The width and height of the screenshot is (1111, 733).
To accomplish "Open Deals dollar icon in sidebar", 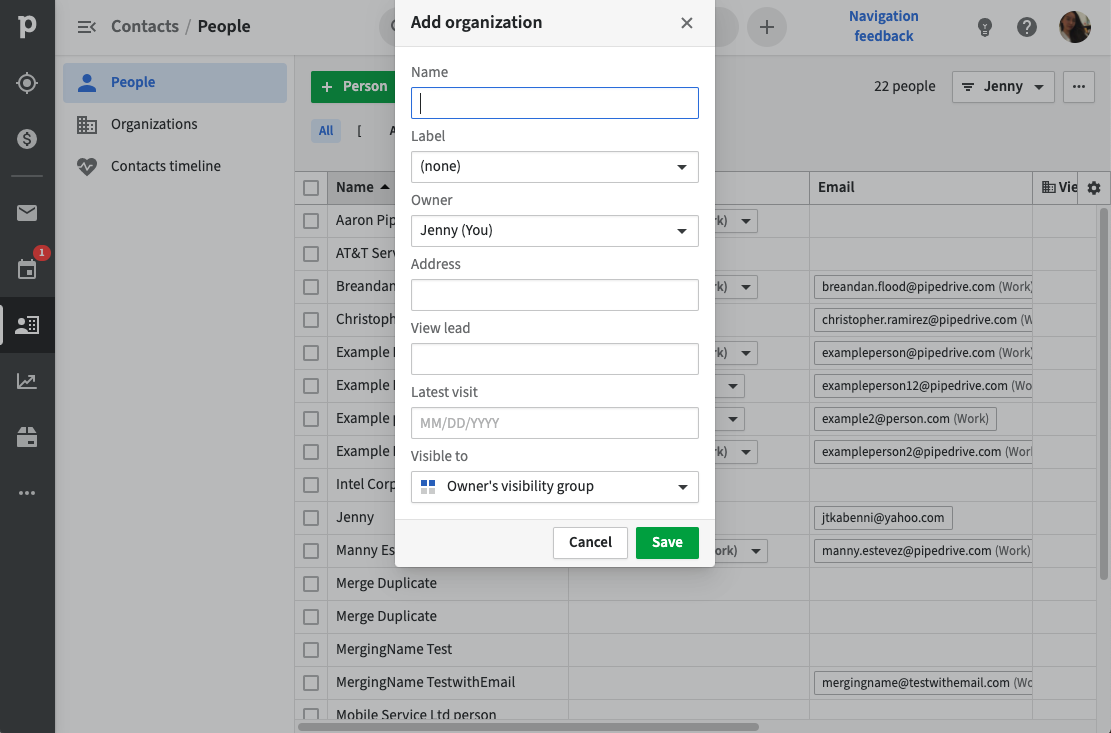I will click(27, 139).
